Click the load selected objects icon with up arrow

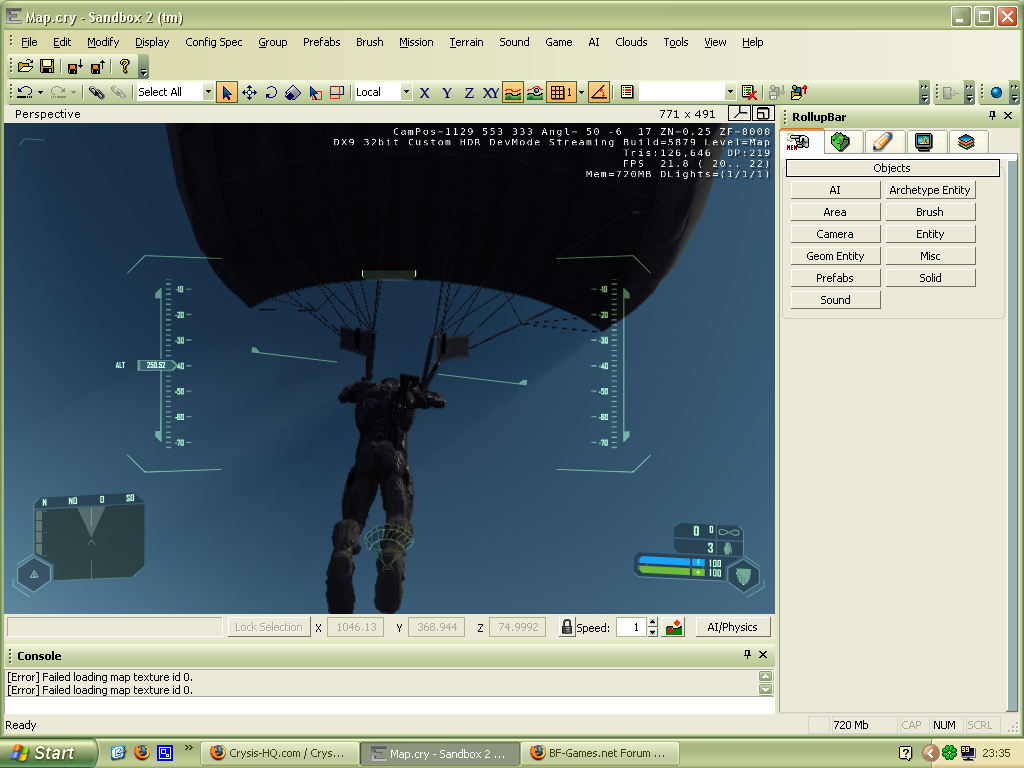[98, 66]
